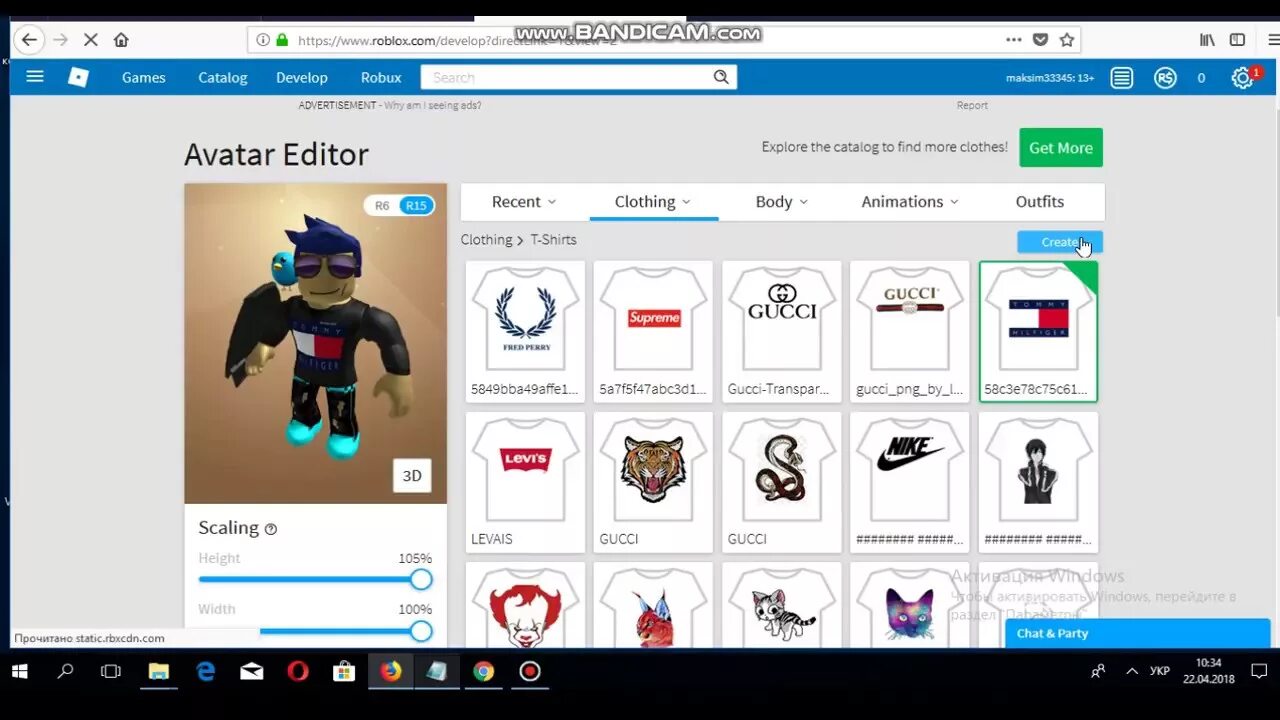1280x720 pixels.
Task: Click the Roblox search input field
Action: pyautogui.click(x=565, y=77)
